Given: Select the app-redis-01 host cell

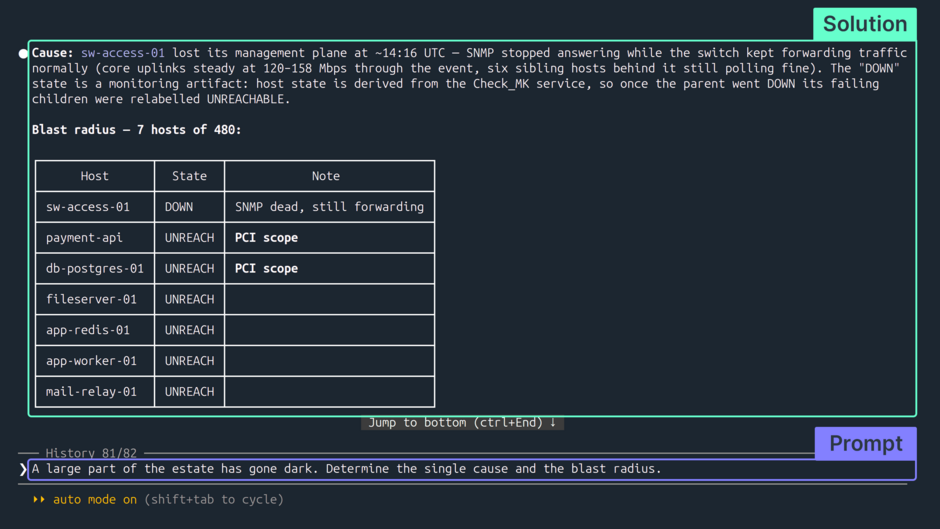Looking at the screenshot, I should pyautogui.click(x=95, y=330).
